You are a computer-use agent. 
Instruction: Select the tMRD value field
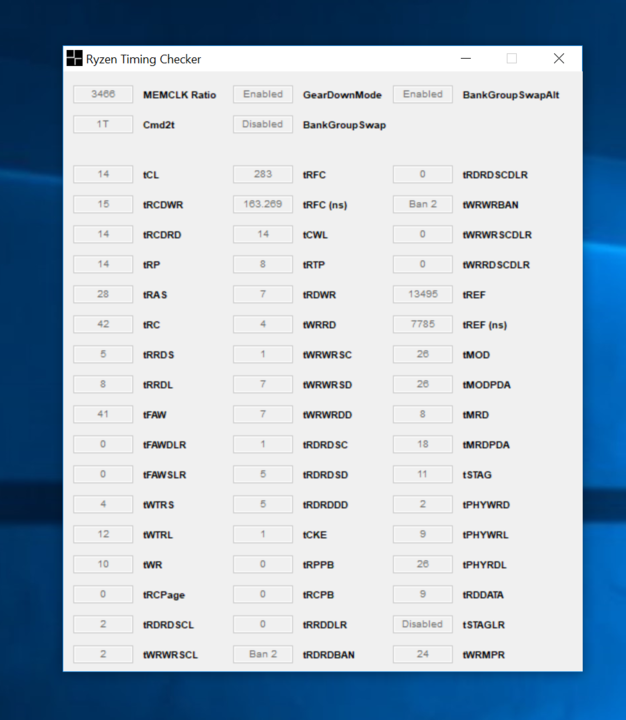[423, 414]
